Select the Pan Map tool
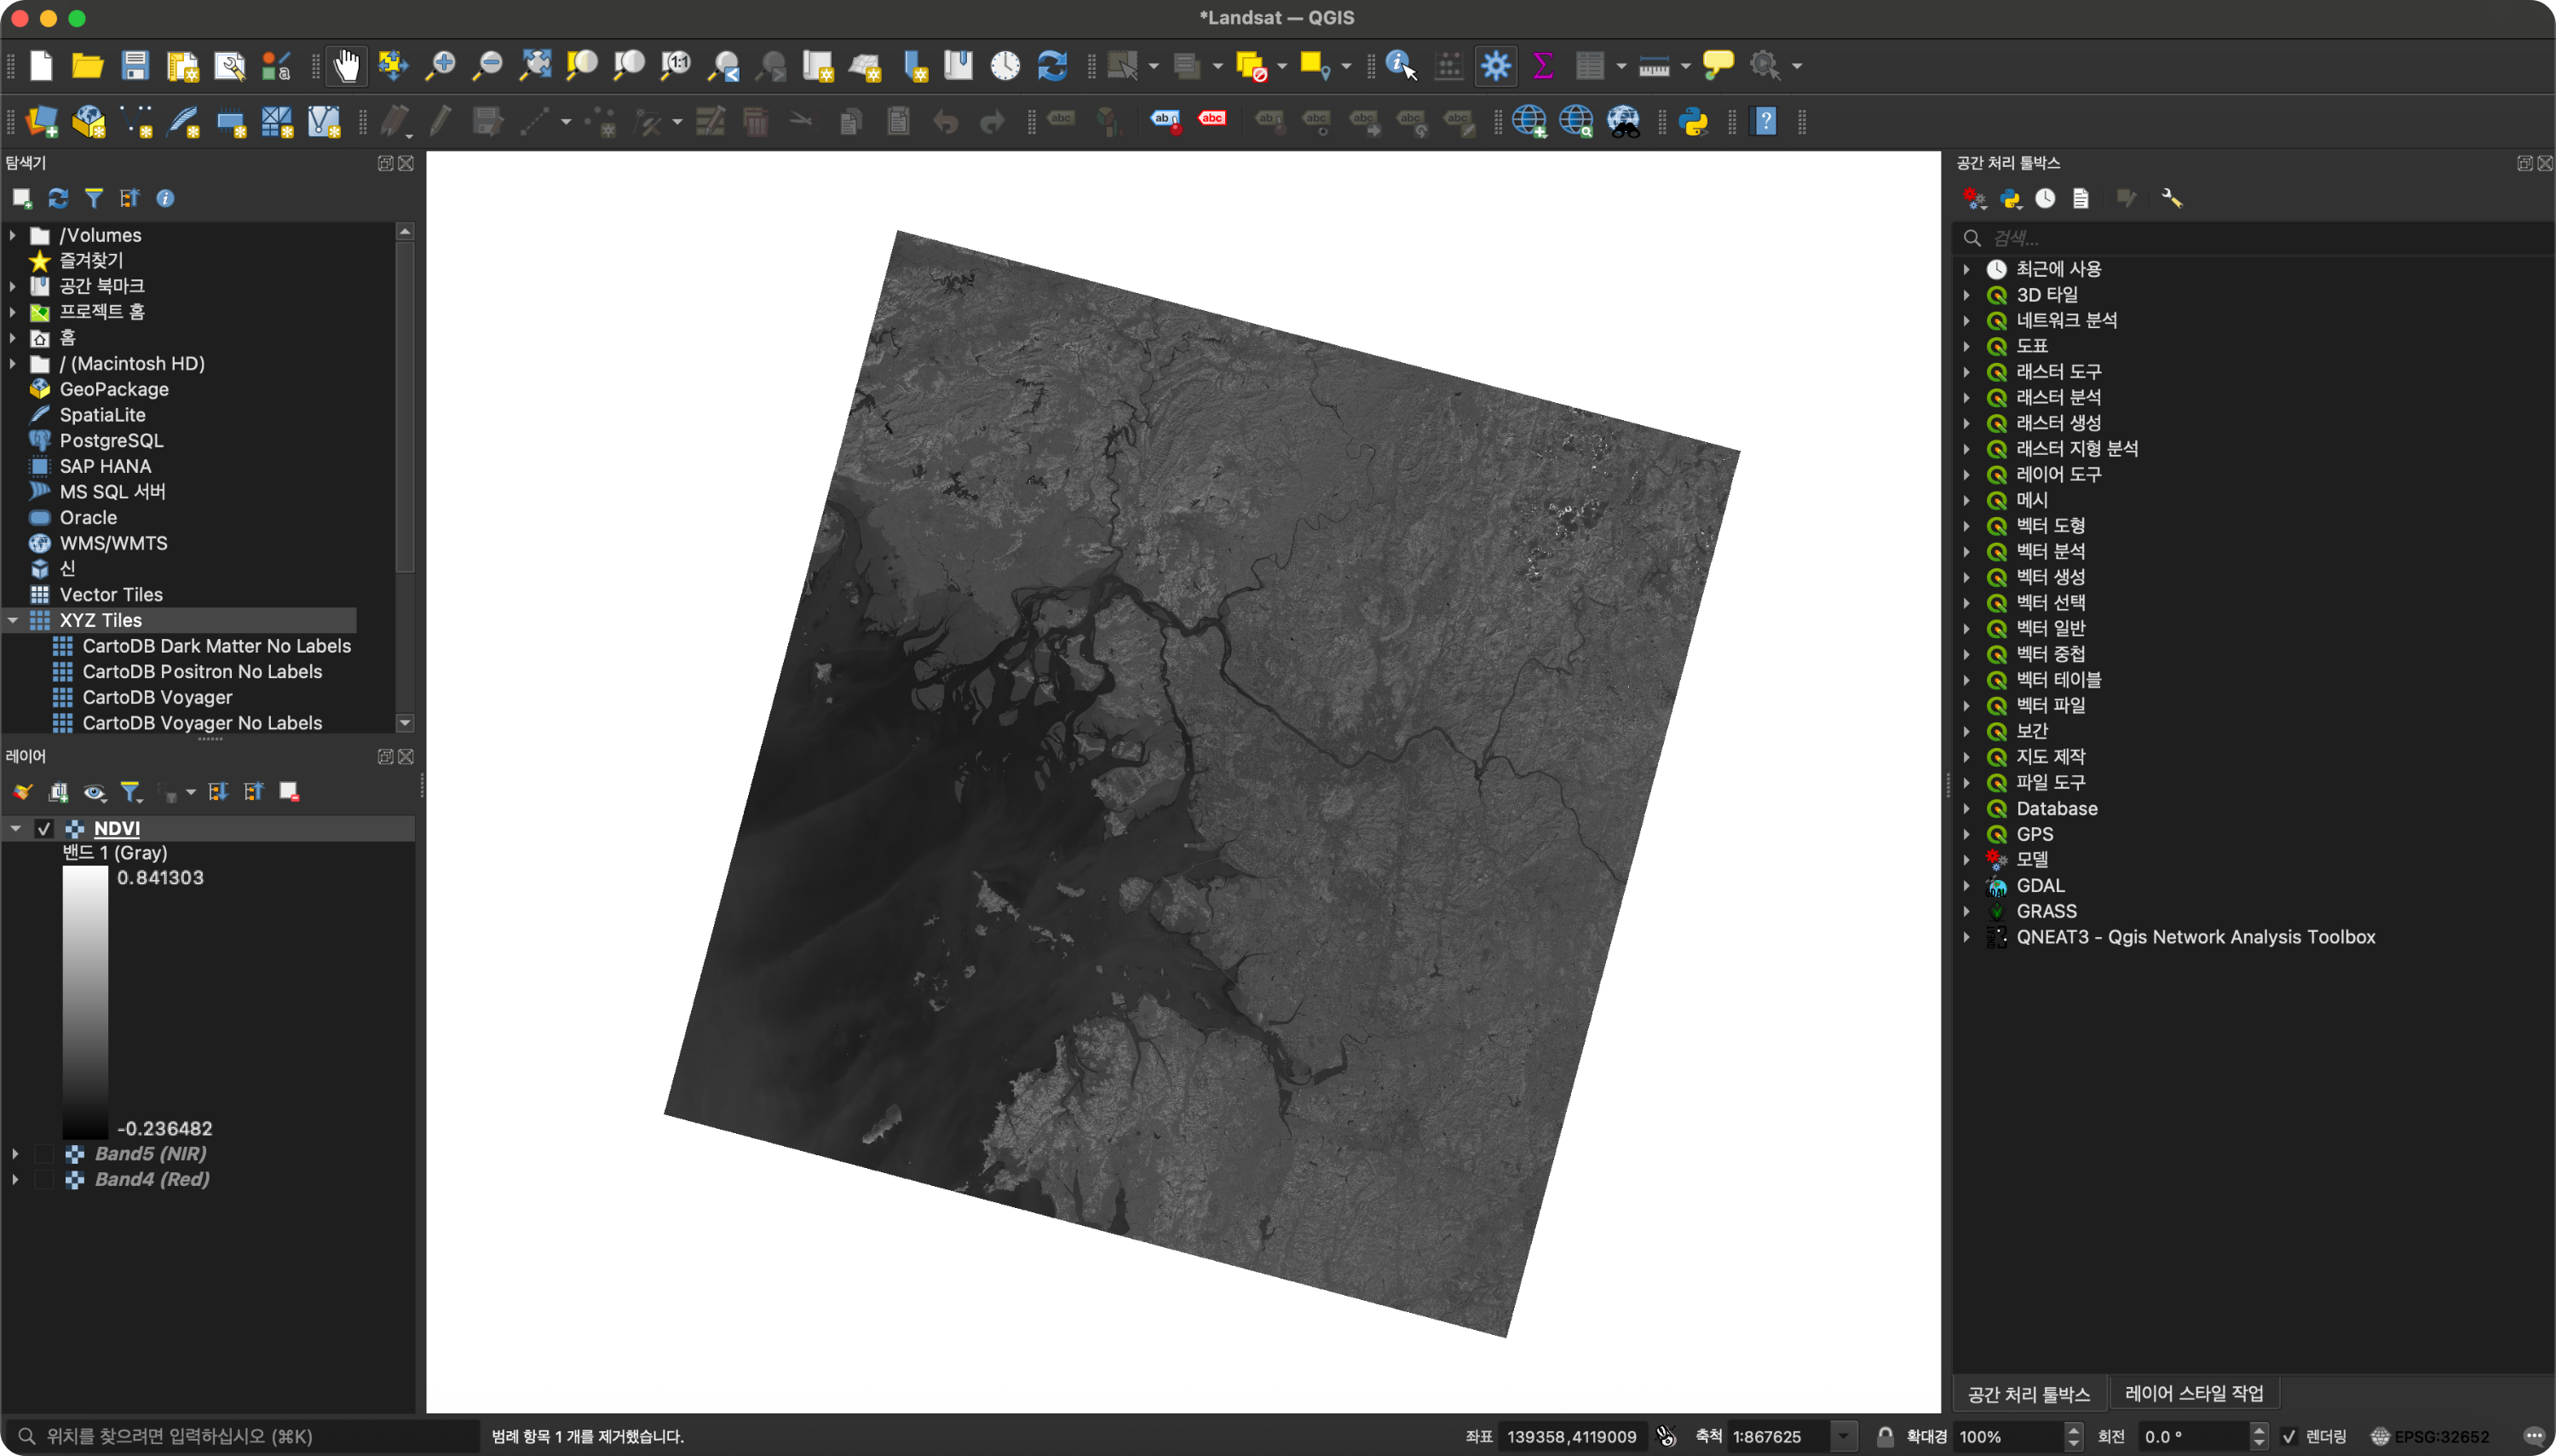The image size is (2556, 1456). tap(347, 65)
